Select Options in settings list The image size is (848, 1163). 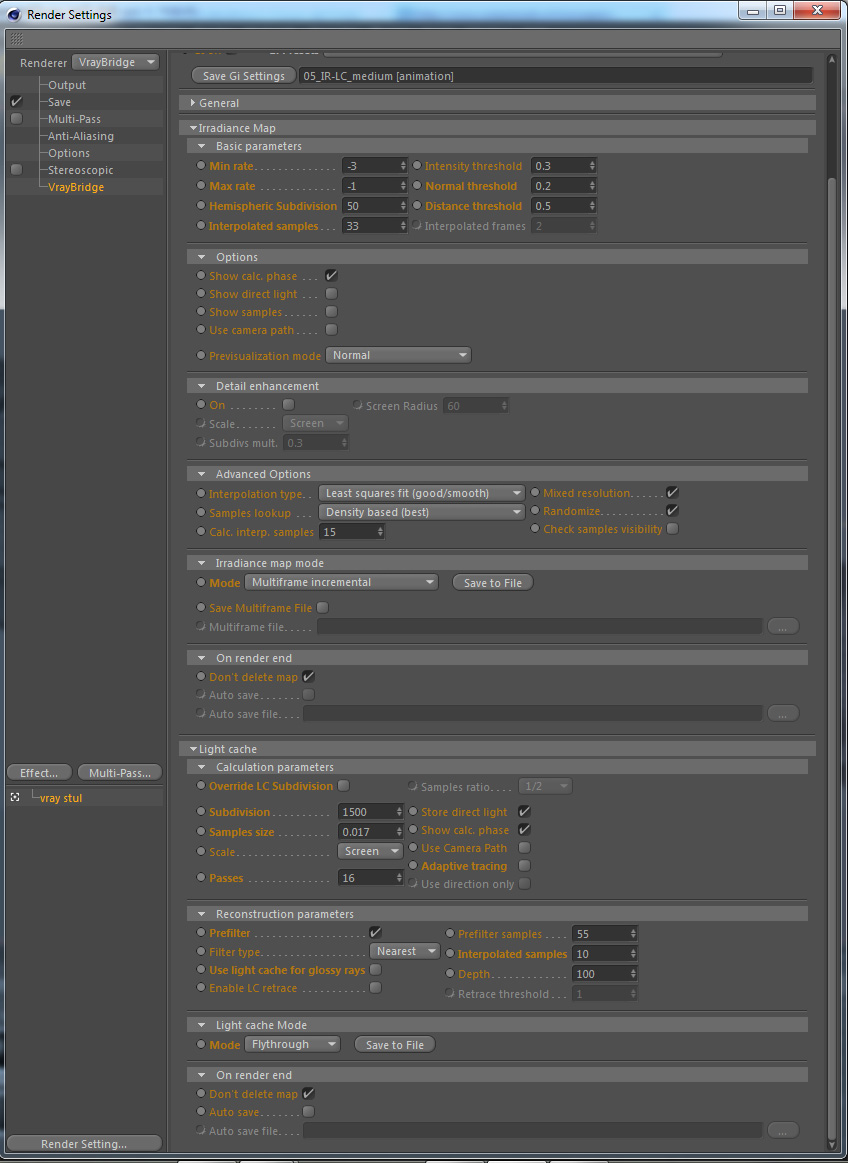(x=69, y=154)
